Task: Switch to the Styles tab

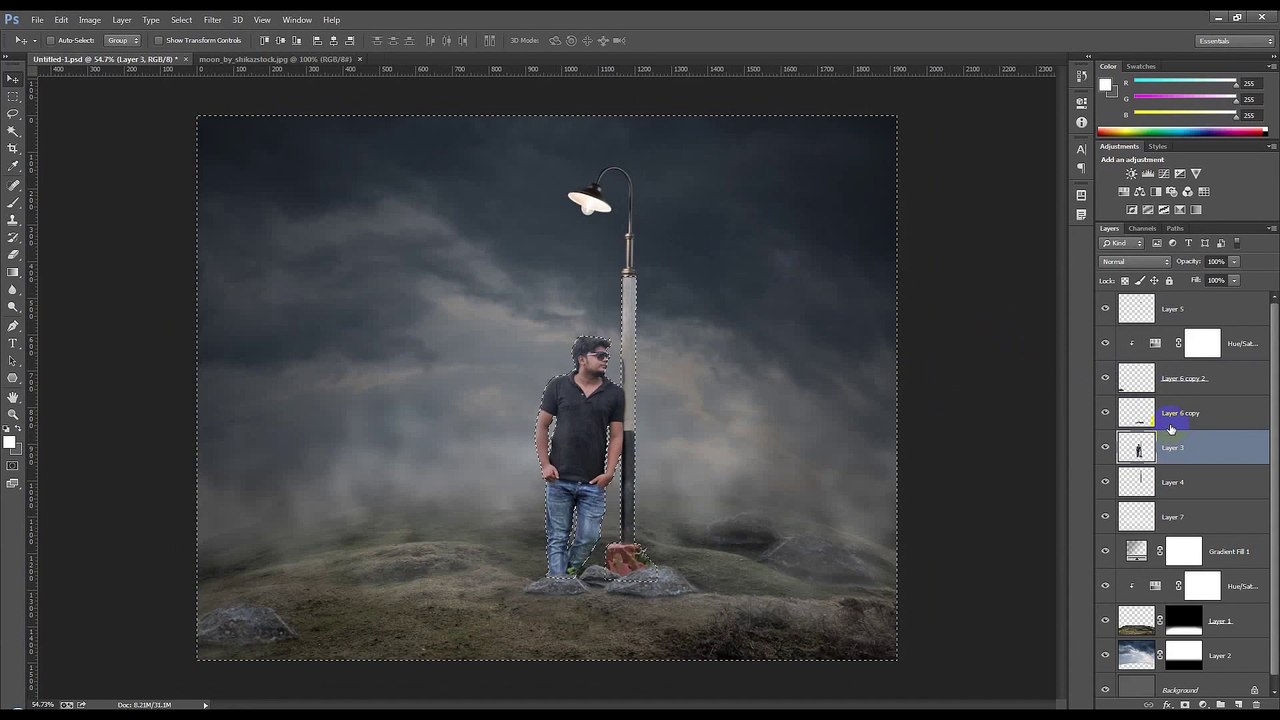Action: coord(1157,146)
